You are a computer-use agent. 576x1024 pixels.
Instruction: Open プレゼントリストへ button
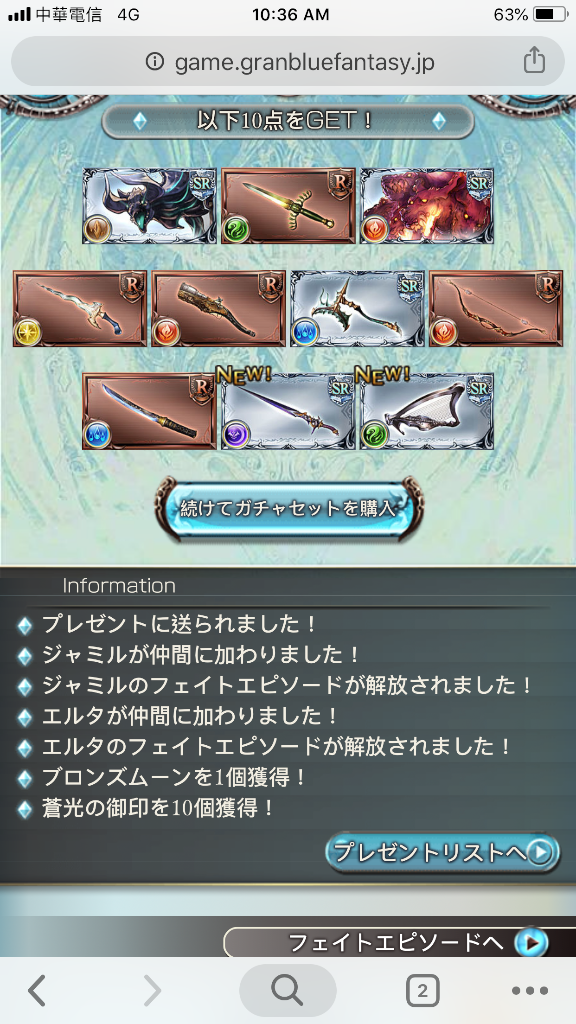(443, 852)
